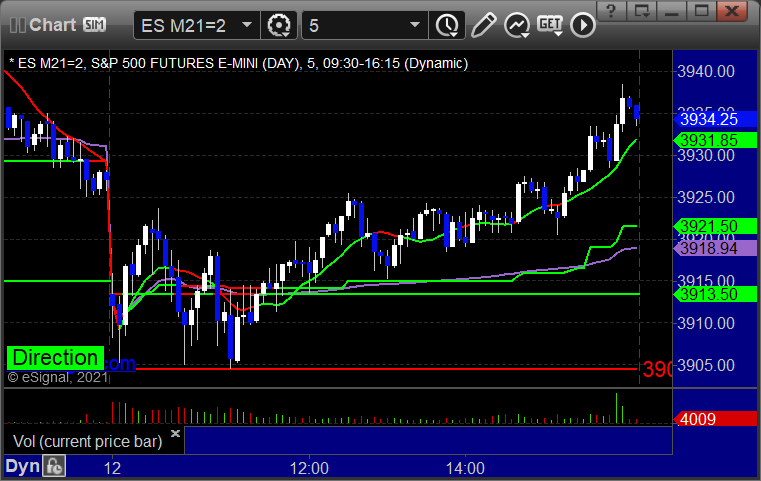Click the 12:00 time axis label

pyautogui.click(x=309, y=468)
